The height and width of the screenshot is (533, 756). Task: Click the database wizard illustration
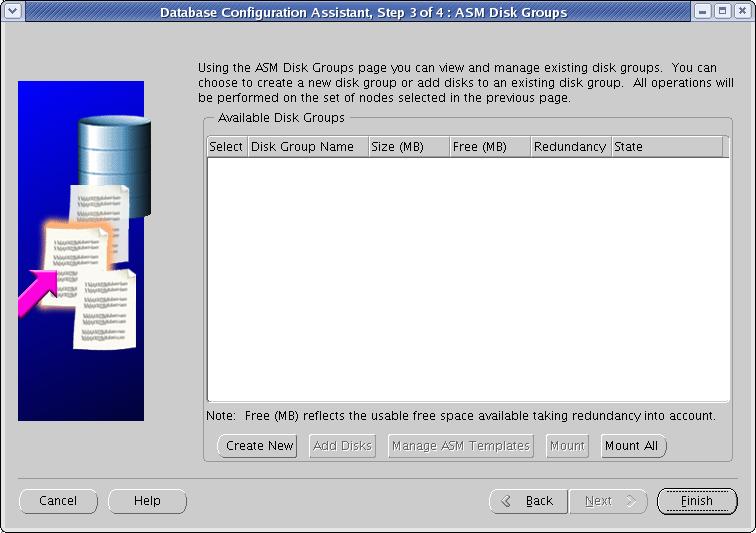click(81, 251)
